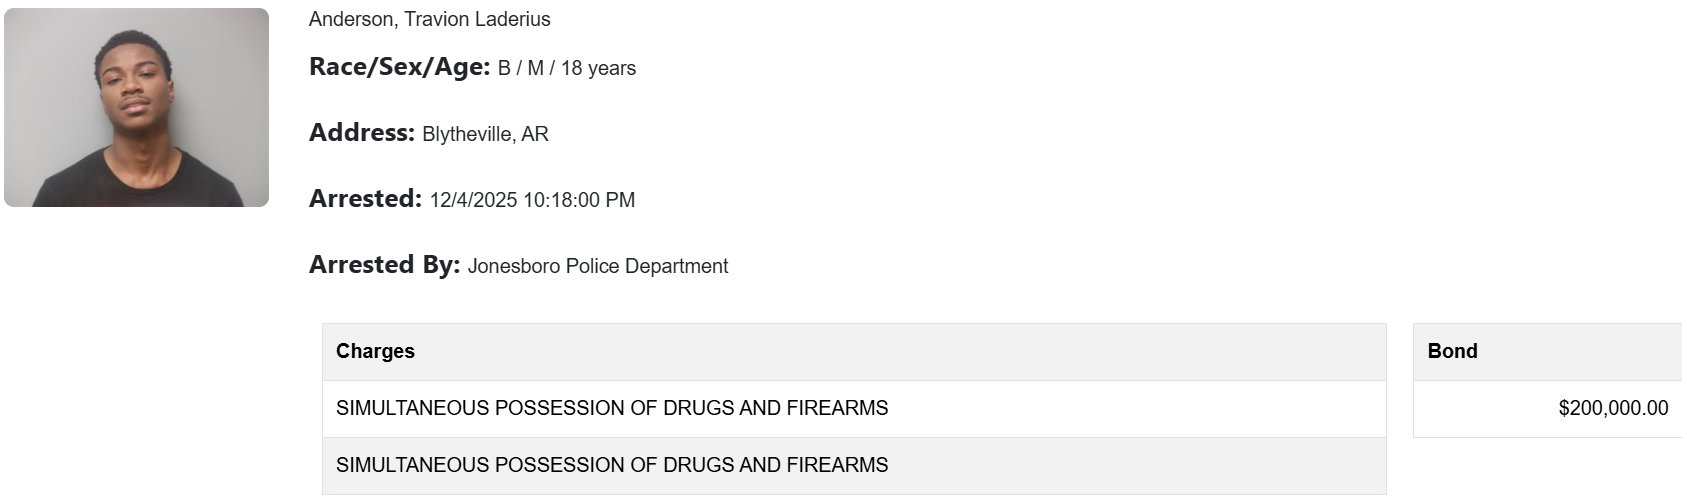The image size is (1687, 502).
Task: Select the Blytheville, AR address text
Action: [x=485, y=134]
